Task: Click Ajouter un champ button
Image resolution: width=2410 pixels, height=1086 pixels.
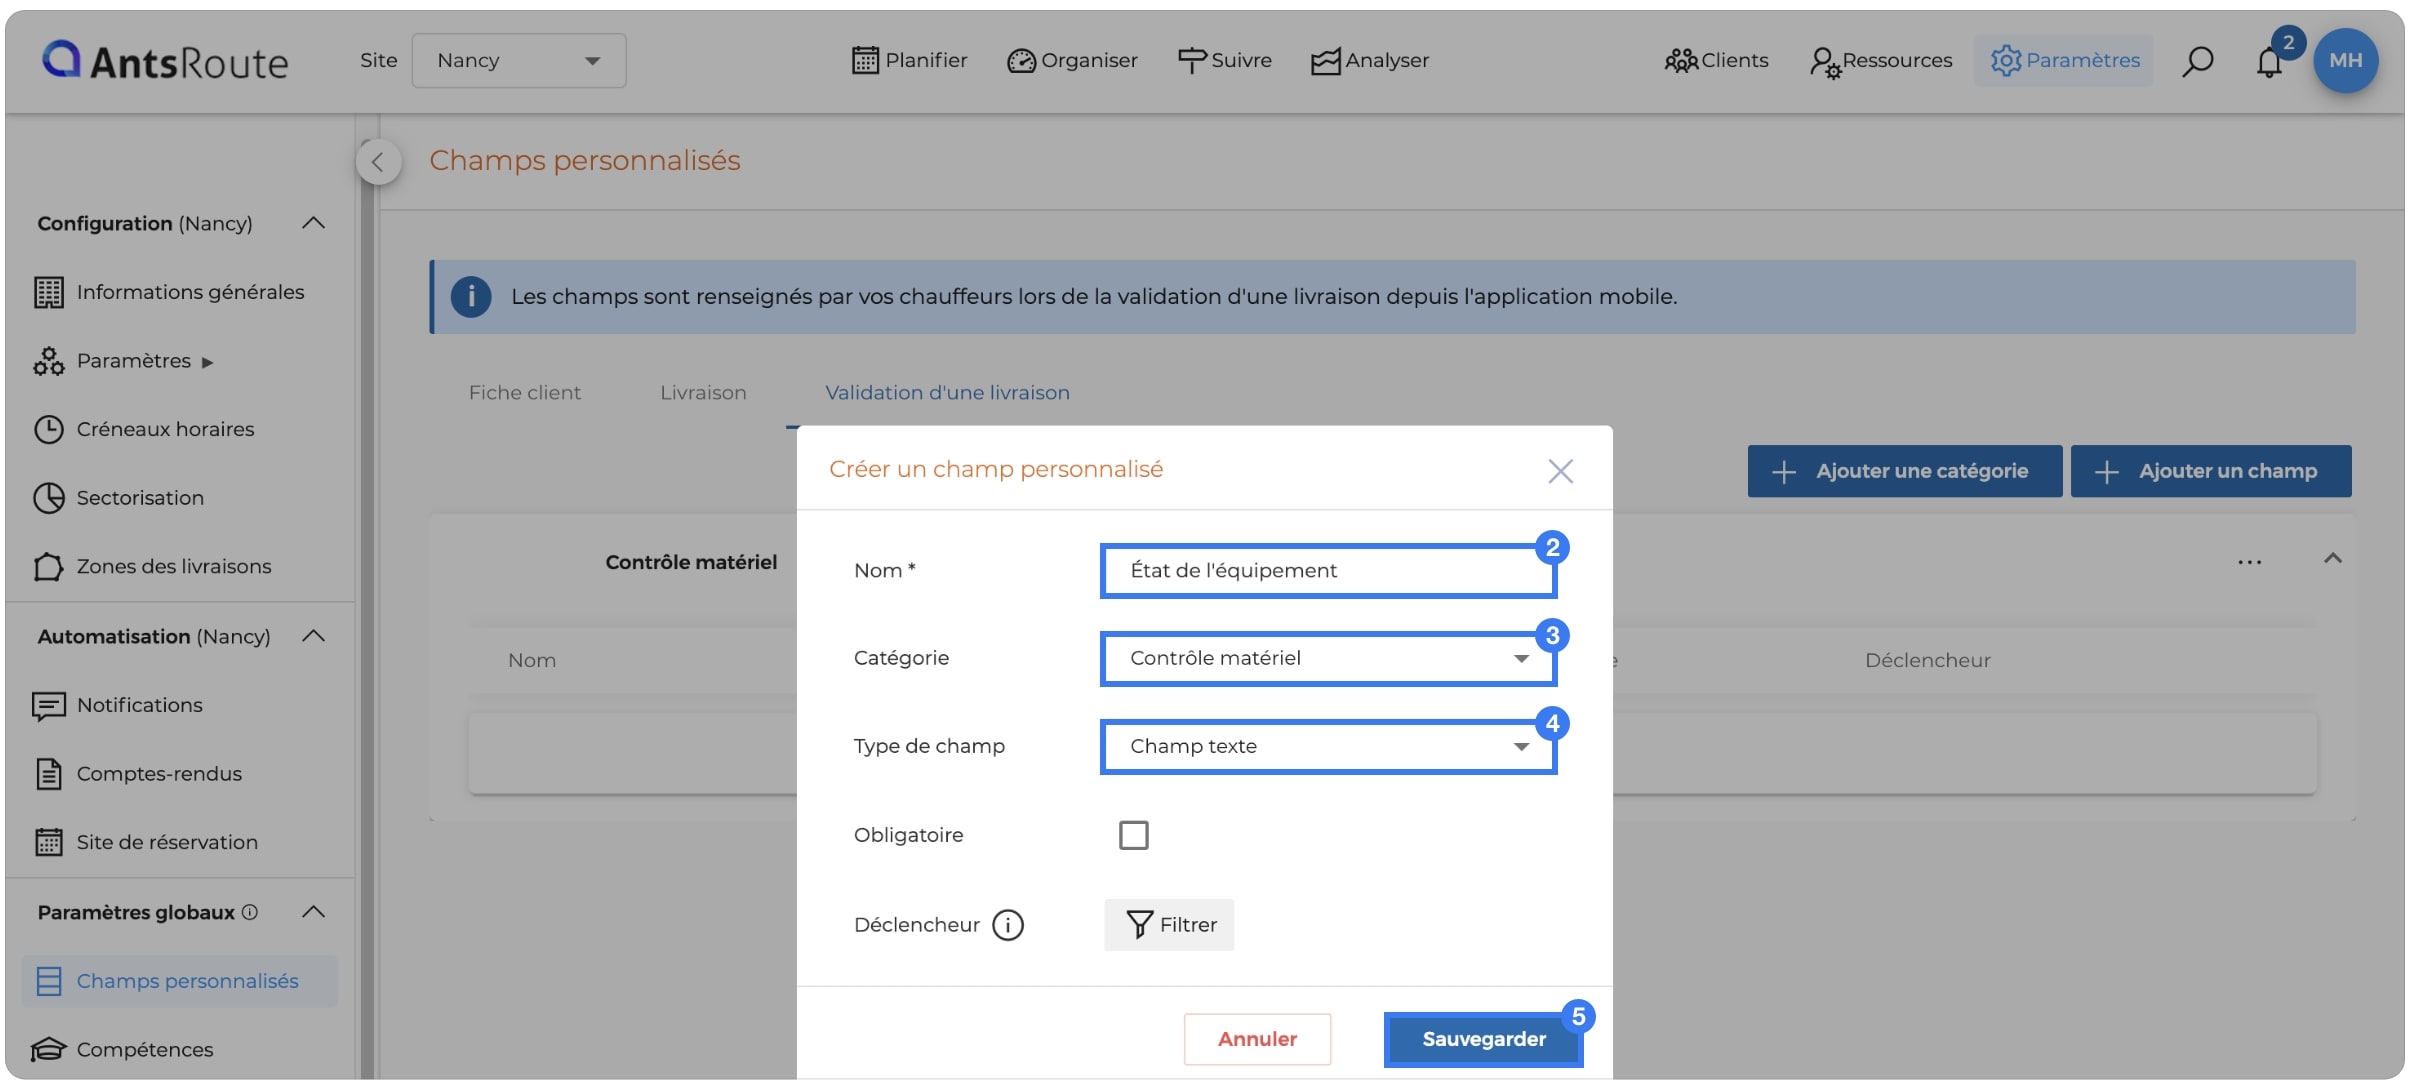Action: tap(2210, 471)
